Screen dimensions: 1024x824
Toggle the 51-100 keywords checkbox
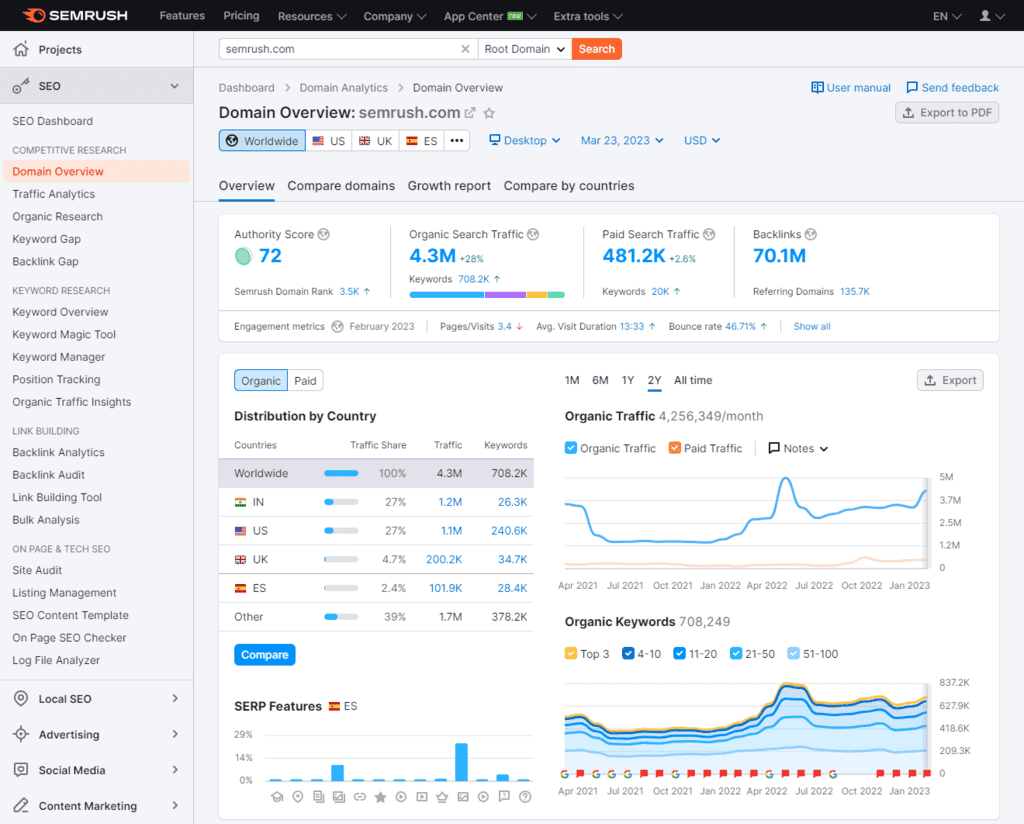pos(793,654)
